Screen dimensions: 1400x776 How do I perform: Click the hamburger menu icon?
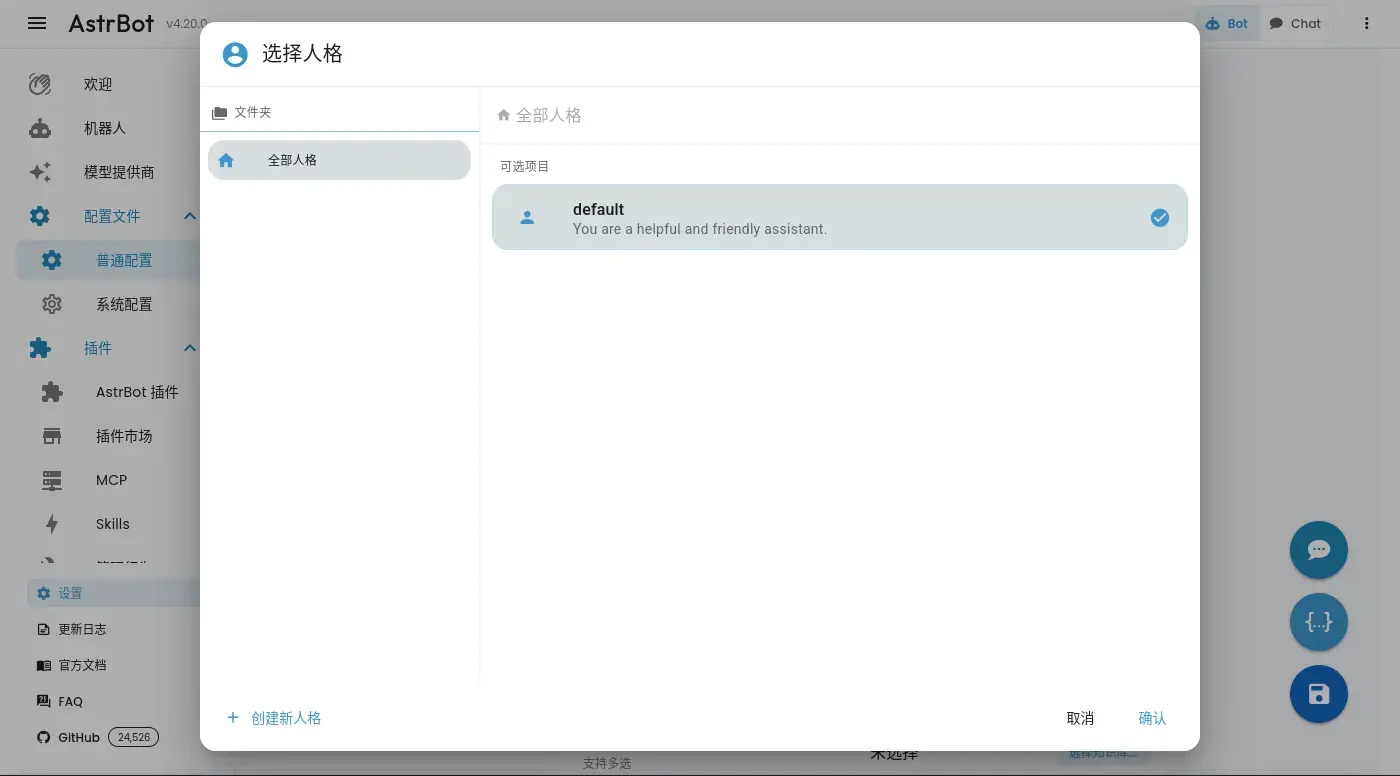point(37,23)
